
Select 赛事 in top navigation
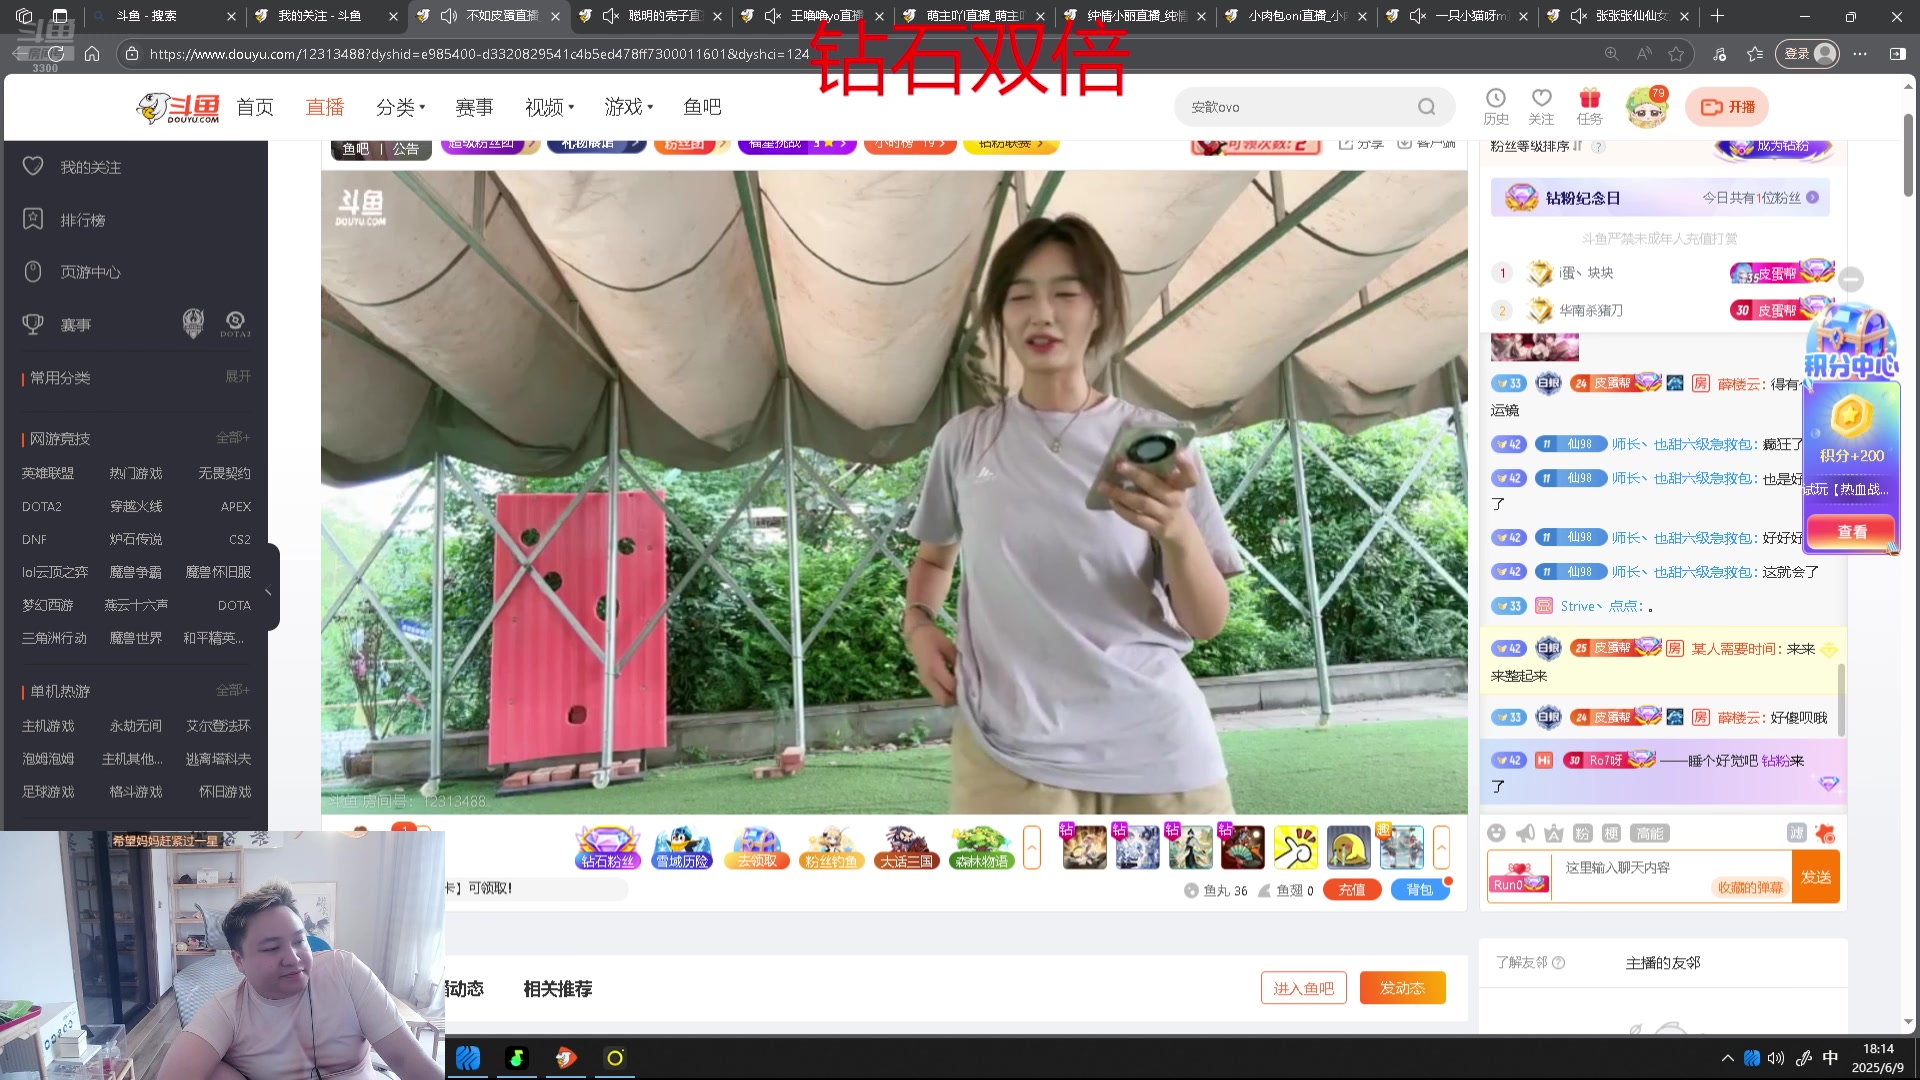(x=474, y=107)
